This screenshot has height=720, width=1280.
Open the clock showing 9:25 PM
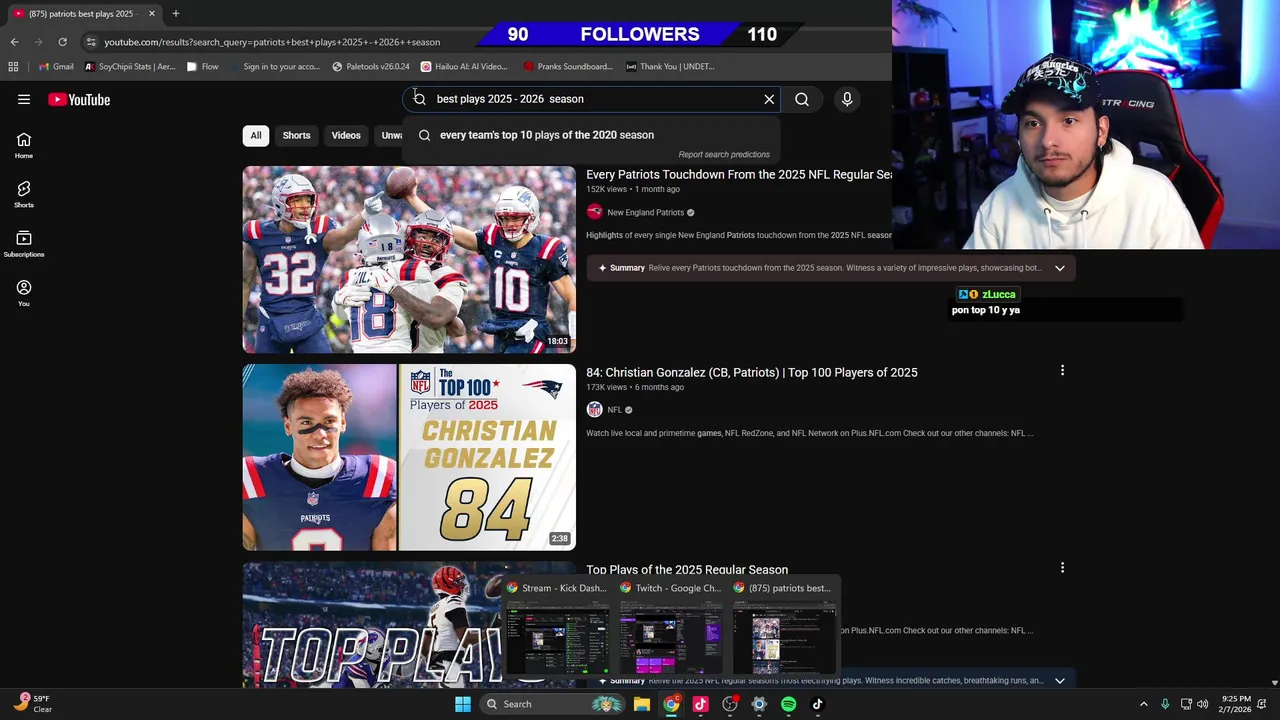coord(1235,704)
